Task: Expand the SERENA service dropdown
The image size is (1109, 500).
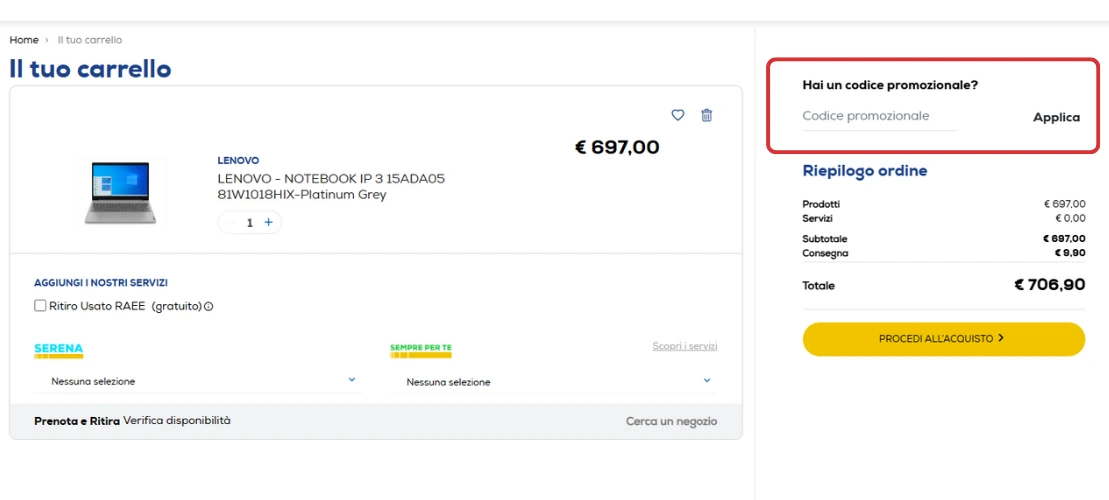Action: (198, 381)
